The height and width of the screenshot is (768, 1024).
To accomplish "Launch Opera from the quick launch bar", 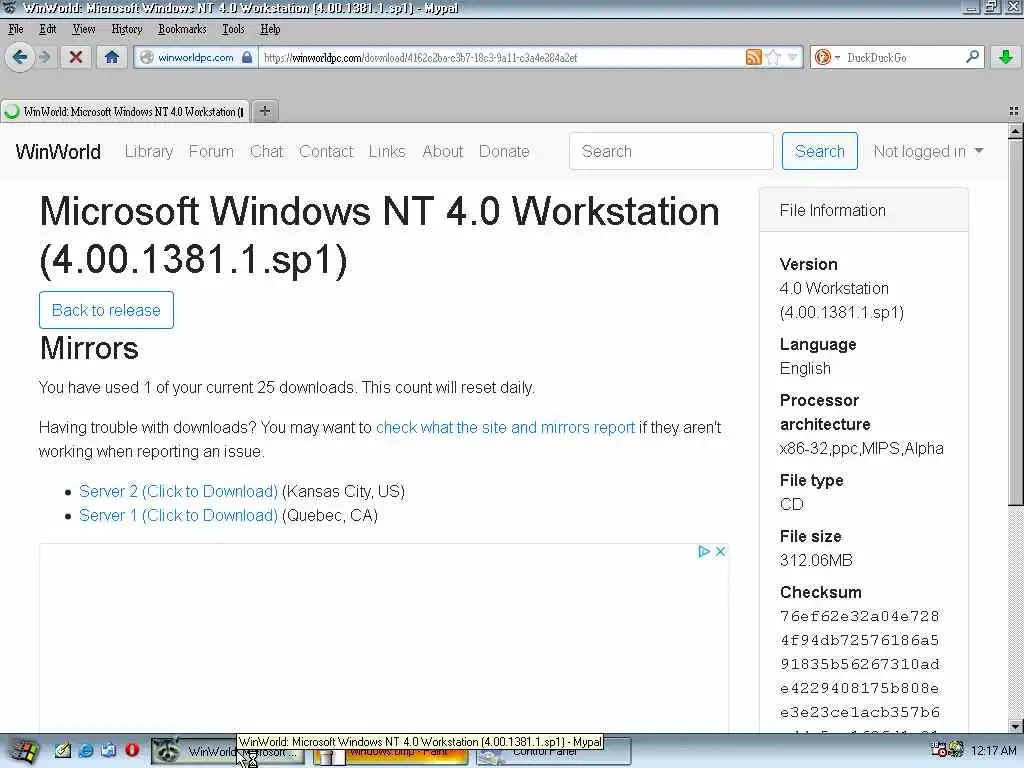I will (132, 750).
